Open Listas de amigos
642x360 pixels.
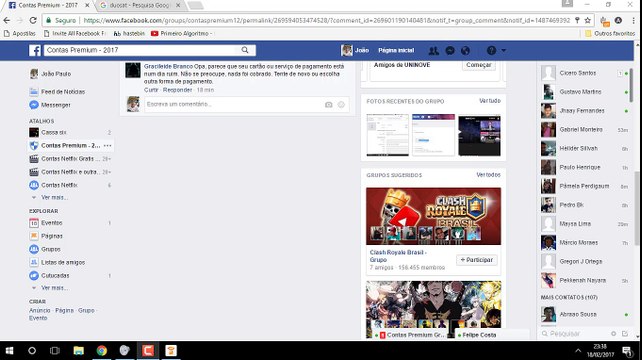63,262
